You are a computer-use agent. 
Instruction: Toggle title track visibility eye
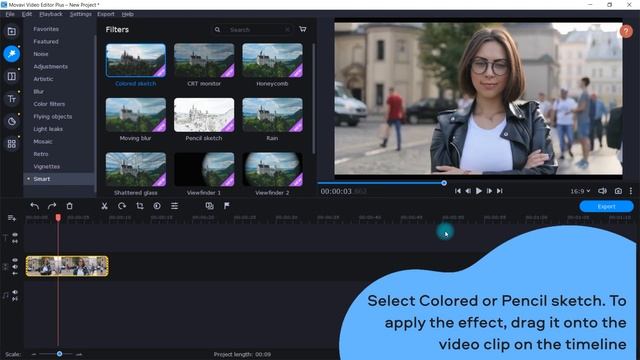click(x=15, y=235)
